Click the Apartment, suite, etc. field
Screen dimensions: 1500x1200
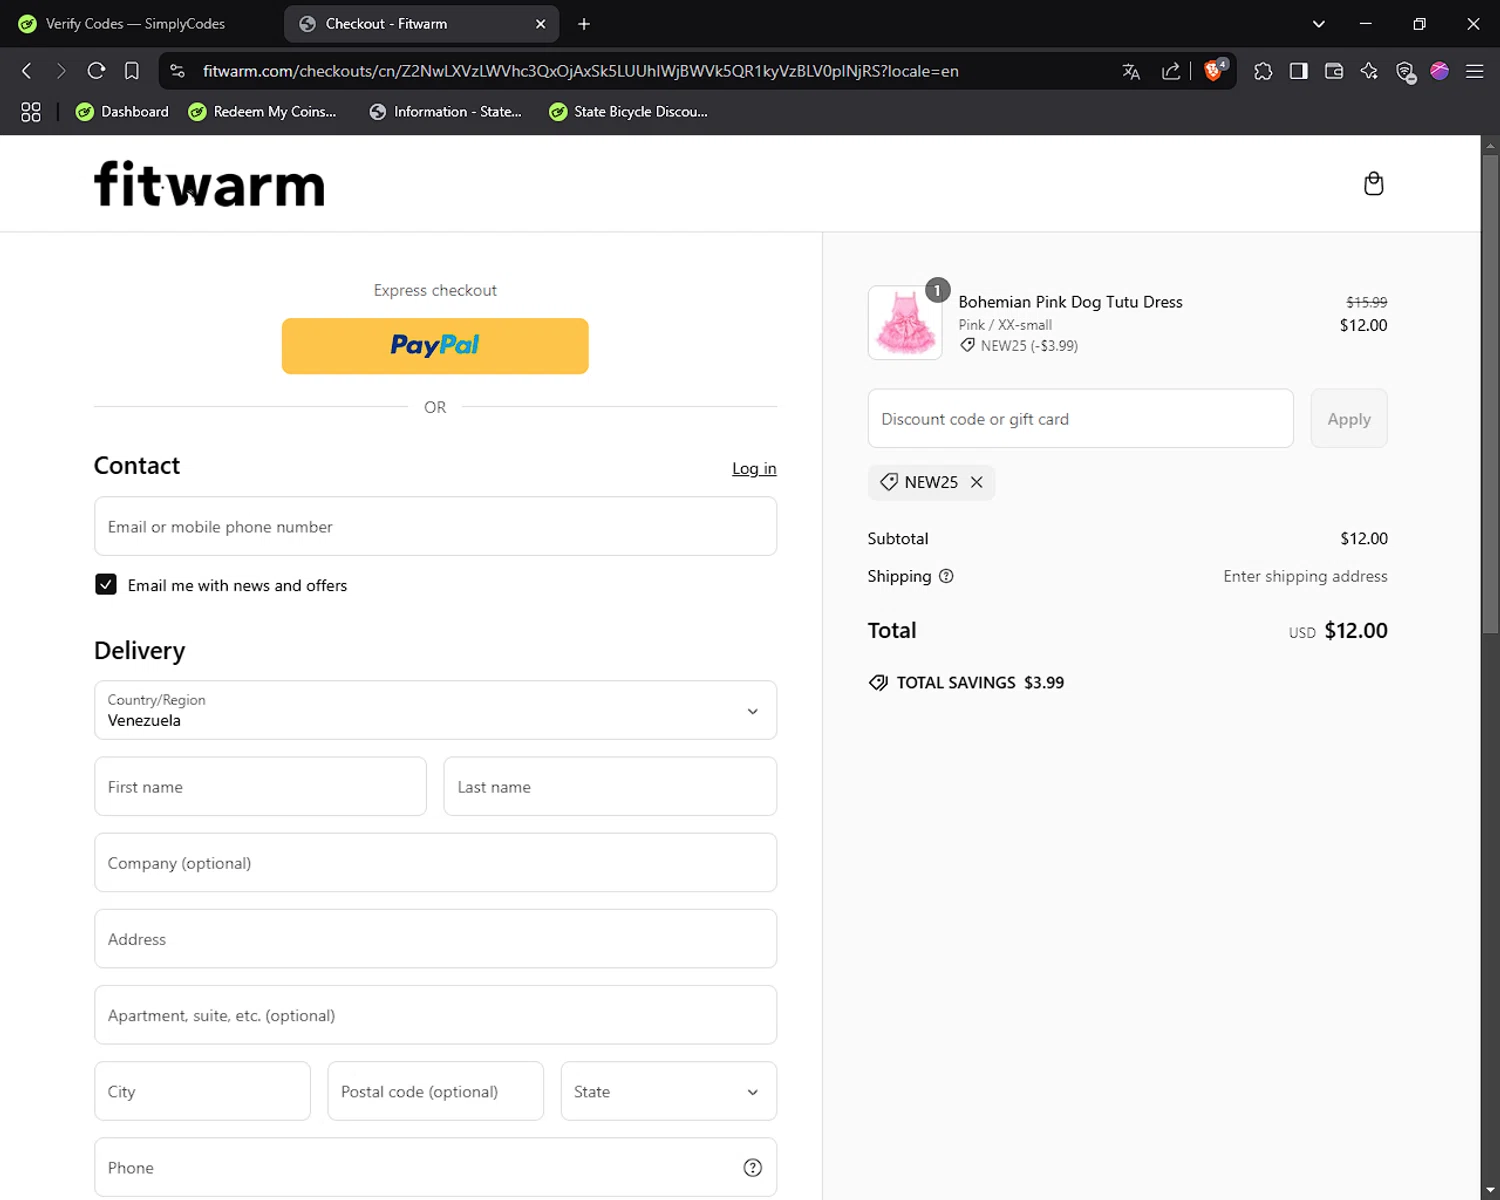pos(435,1015)
